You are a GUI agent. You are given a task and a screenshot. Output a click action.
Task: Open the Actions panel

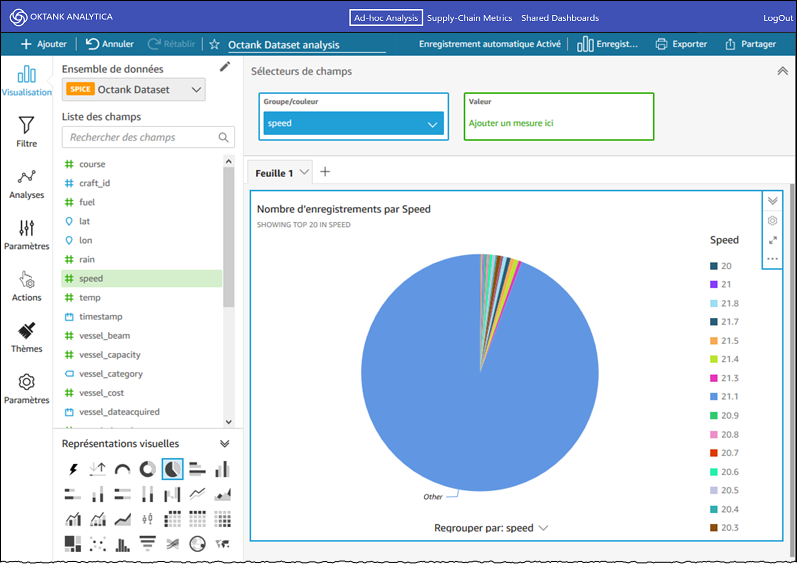pyautogui.click(x=26, y=287)
